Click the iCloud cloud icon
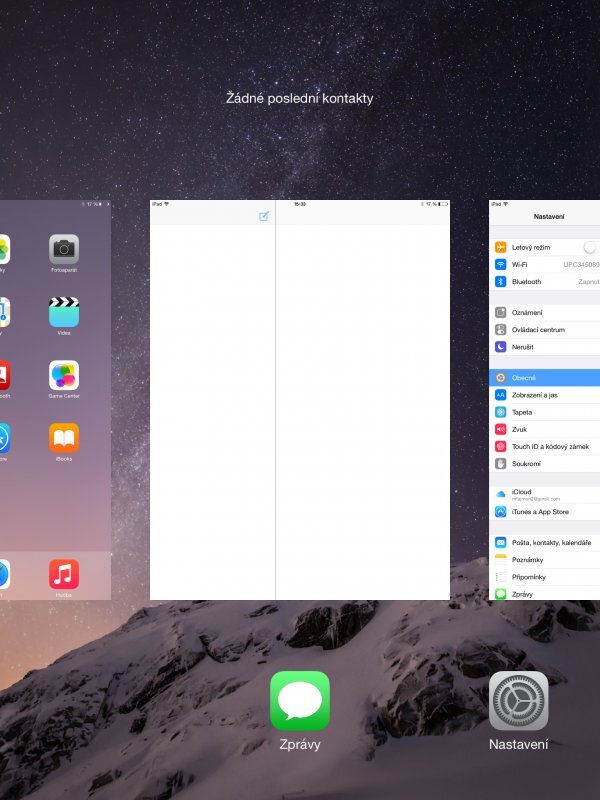600x800 pixels. [501, 494]
